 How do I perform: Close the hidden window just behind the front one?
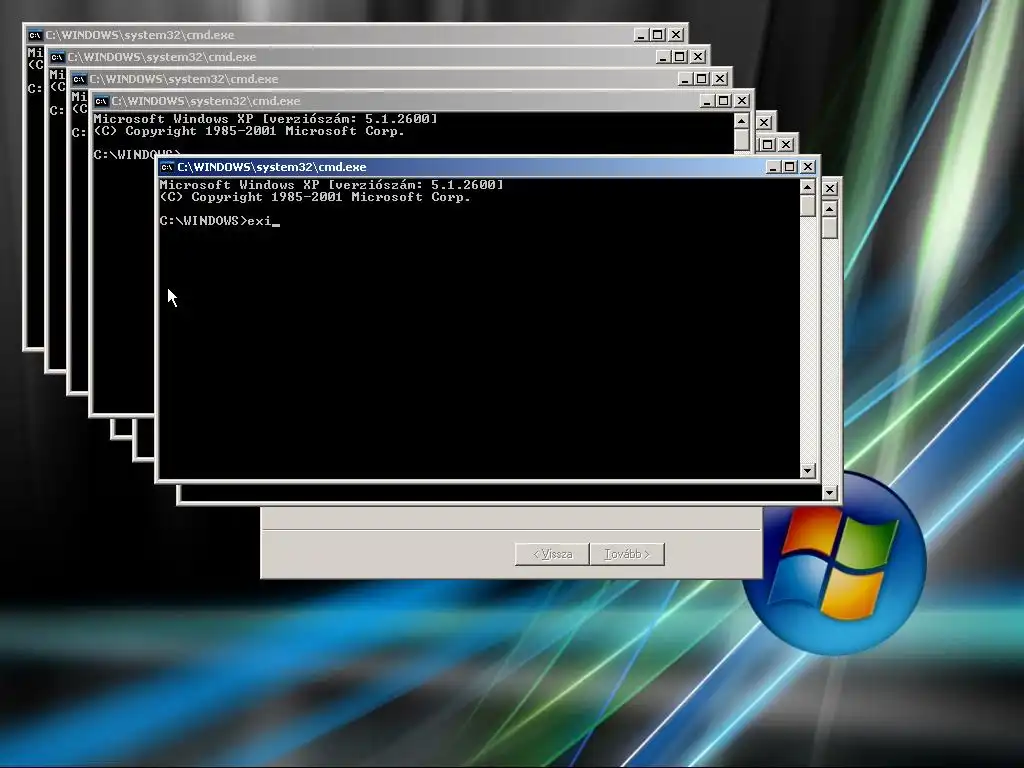[787, 145]
